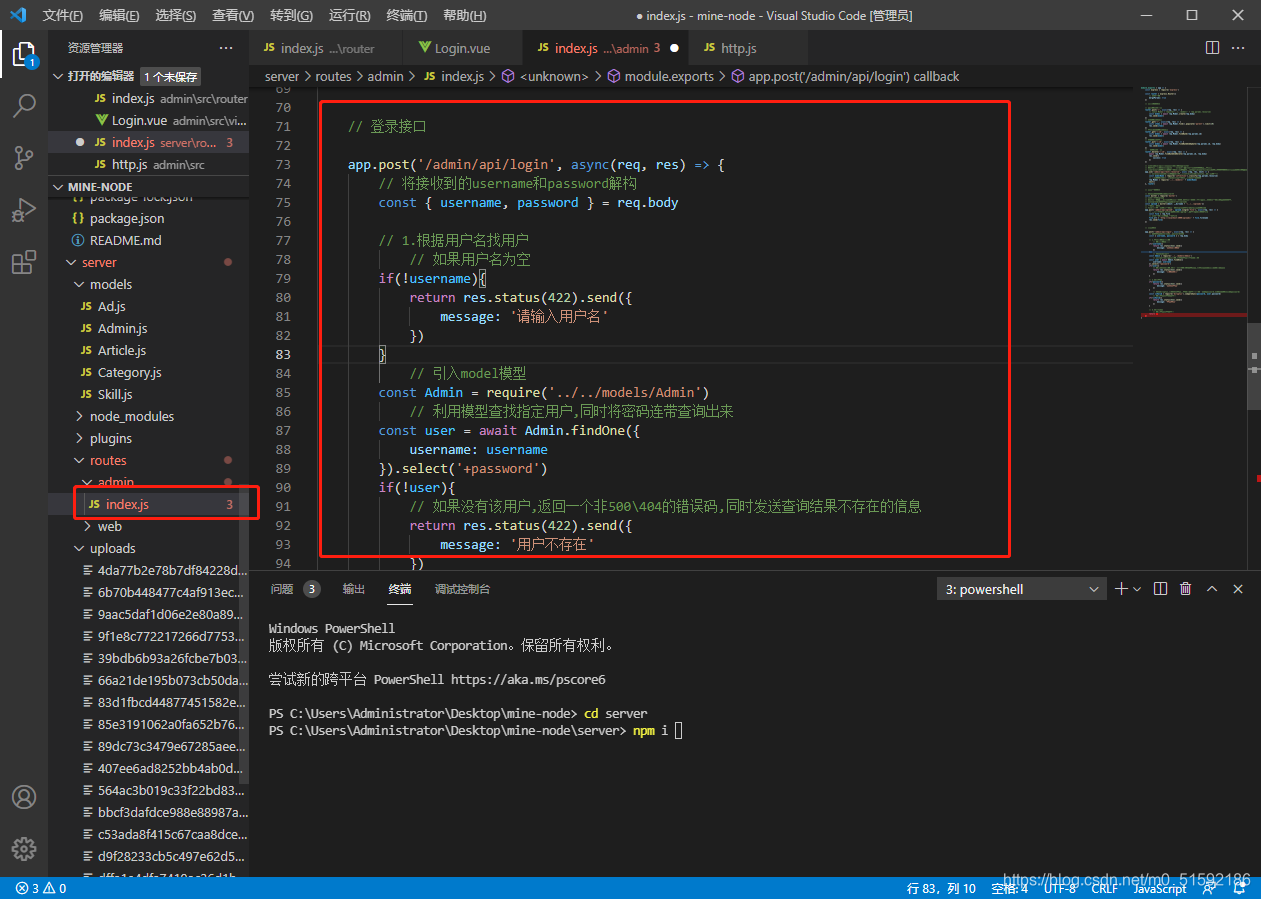Click JavaScript language mode in status bar
The image size is (1261, 899).
1159,888
